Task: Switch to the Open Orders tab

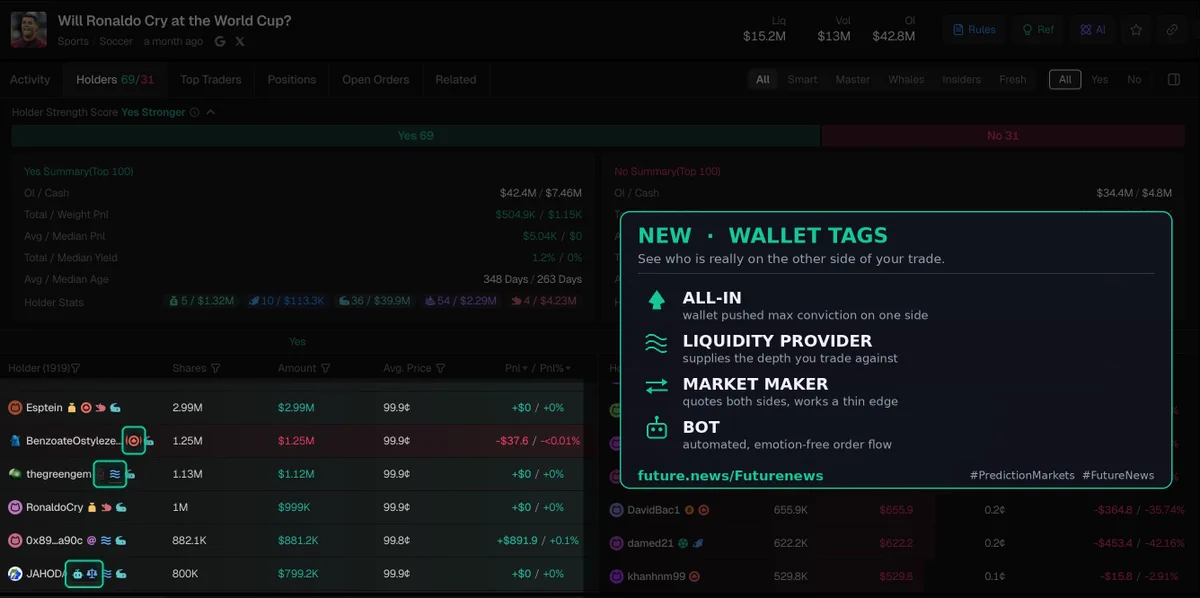Action: click(376, 79)
